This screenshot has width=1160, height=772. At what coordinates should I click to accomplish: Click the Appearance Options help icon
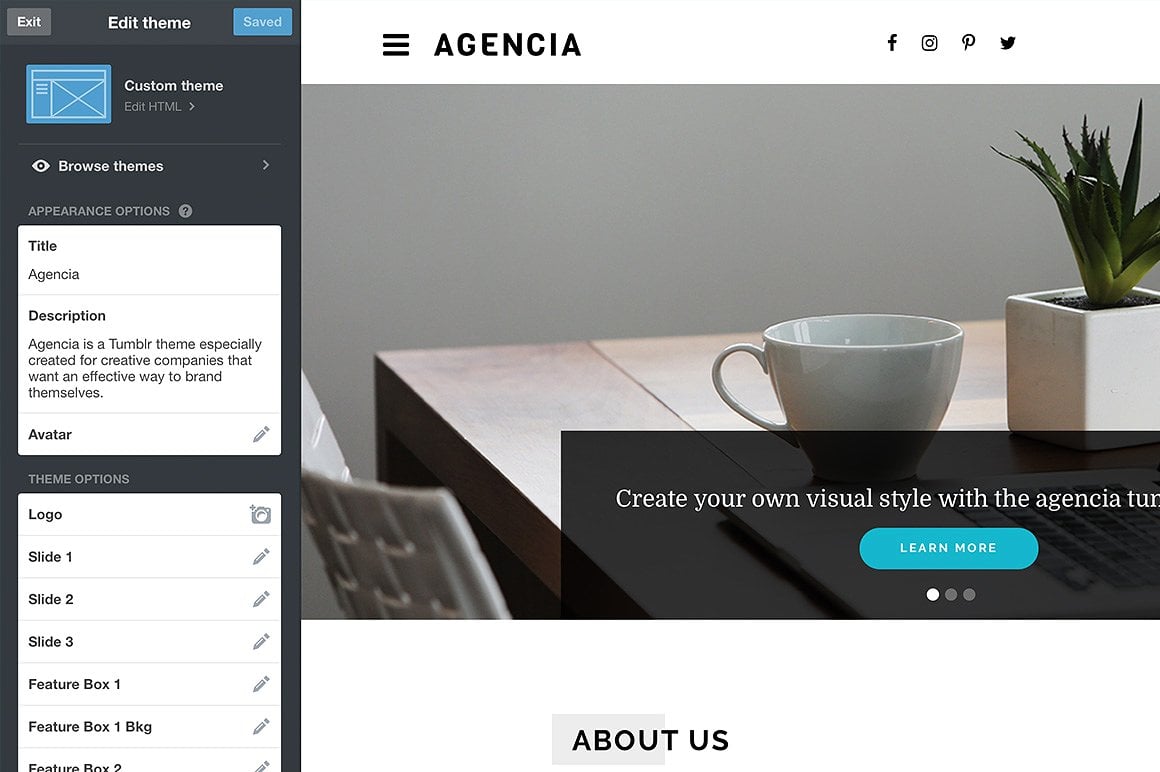(186, 211)
